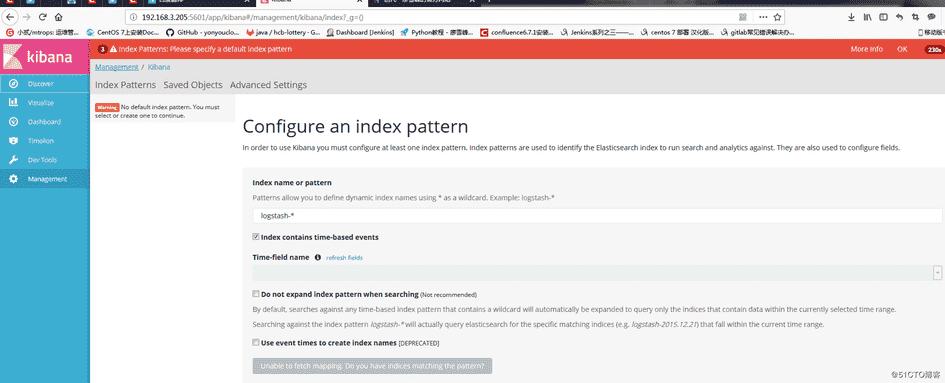
Task: Click the chat bubble icon in the browser toolbar
Action: click(932, 17)
